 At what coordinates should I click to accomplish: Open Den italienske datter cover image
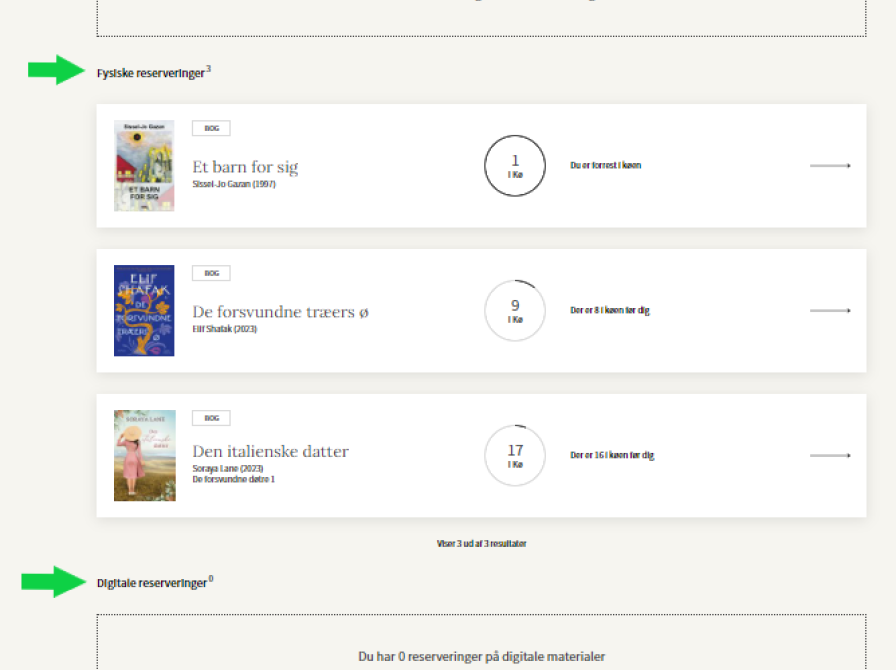coord(144,456)
